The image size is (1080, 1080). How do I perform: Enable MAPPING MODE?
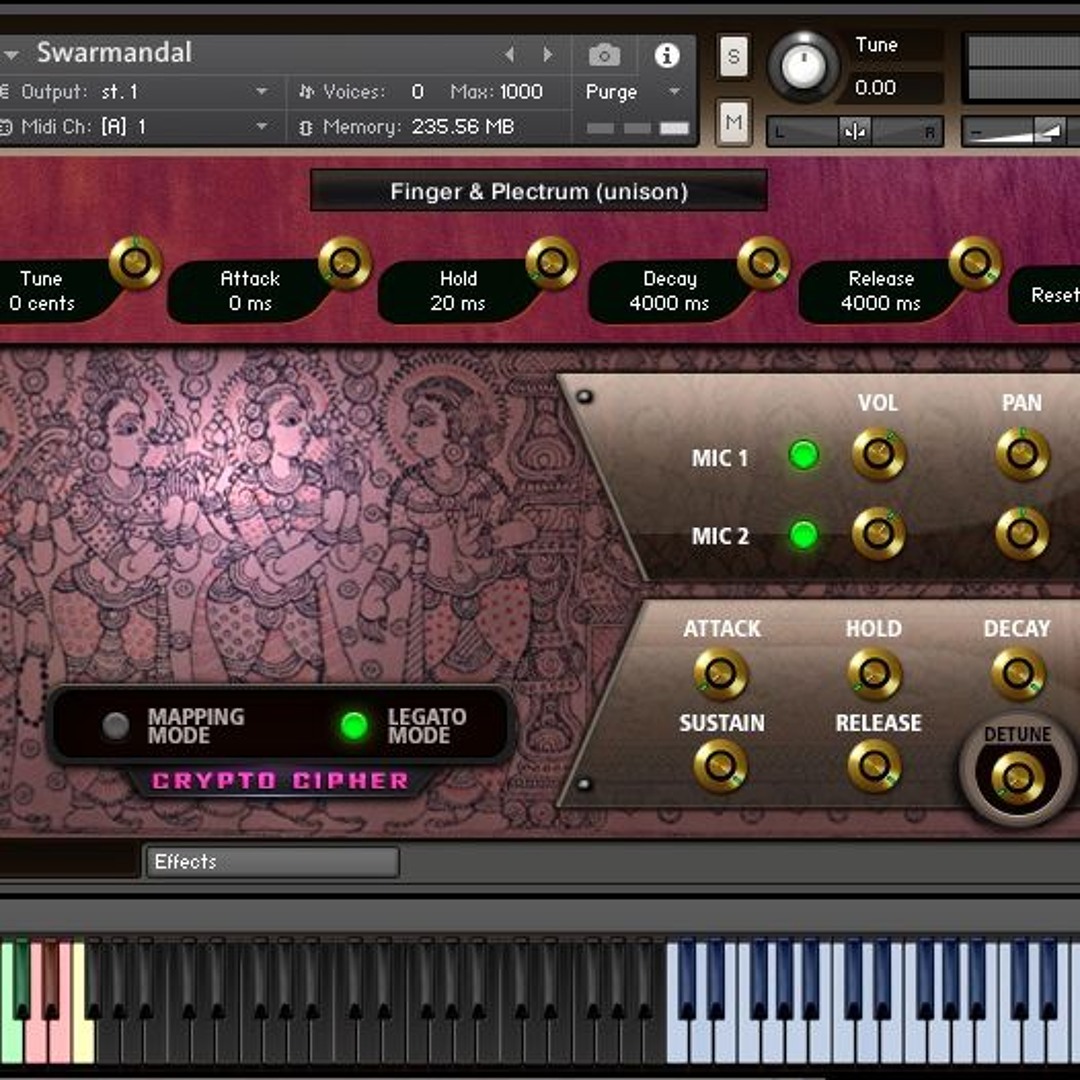click(x=116, y=727)
